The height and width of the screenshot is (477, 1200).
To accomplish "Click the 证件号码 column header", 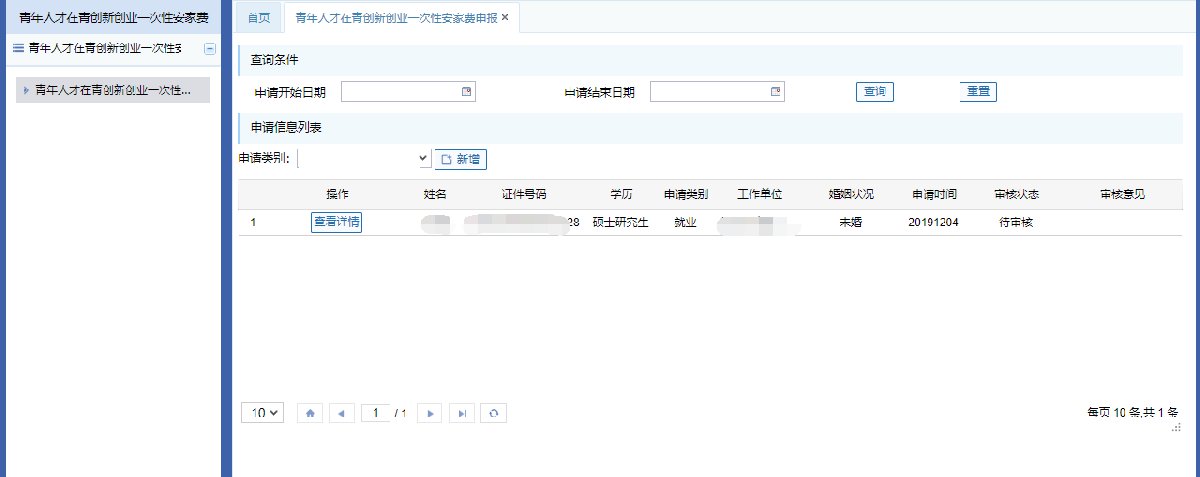I will pyautogui.click(x=525, y=194).
